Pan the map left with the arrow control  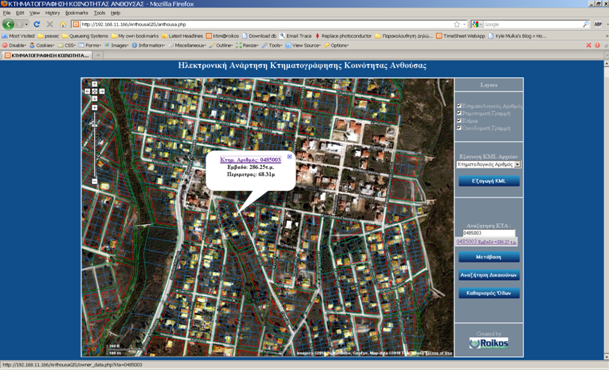(x=87, y=91)
